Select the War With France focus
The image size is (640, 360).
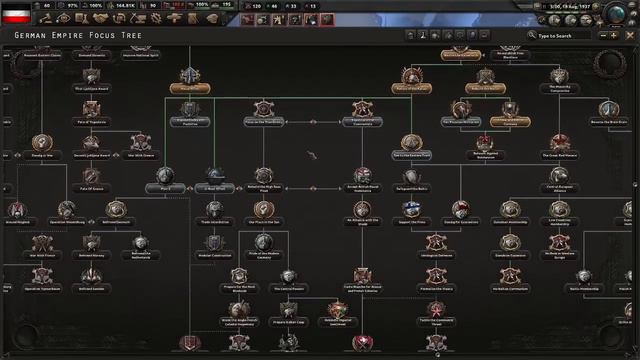(42, 247)
